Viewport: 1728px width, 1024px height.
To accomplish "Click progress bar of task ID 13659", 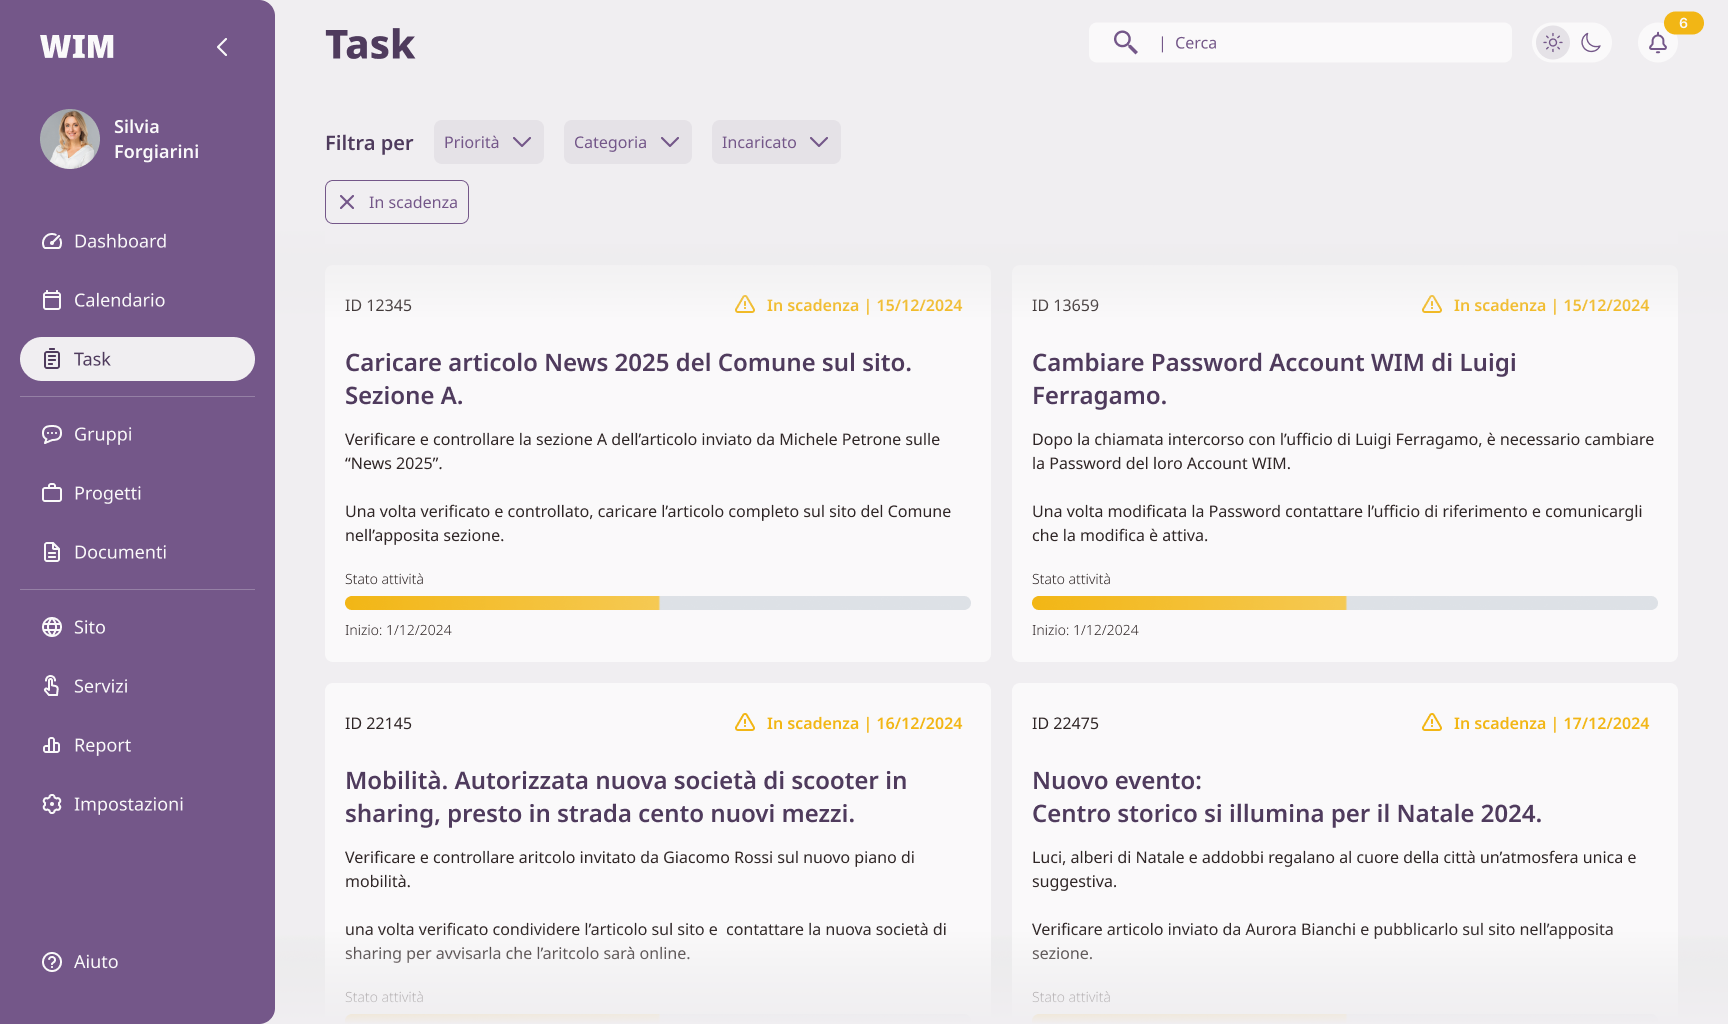I will click(1345, 603).
